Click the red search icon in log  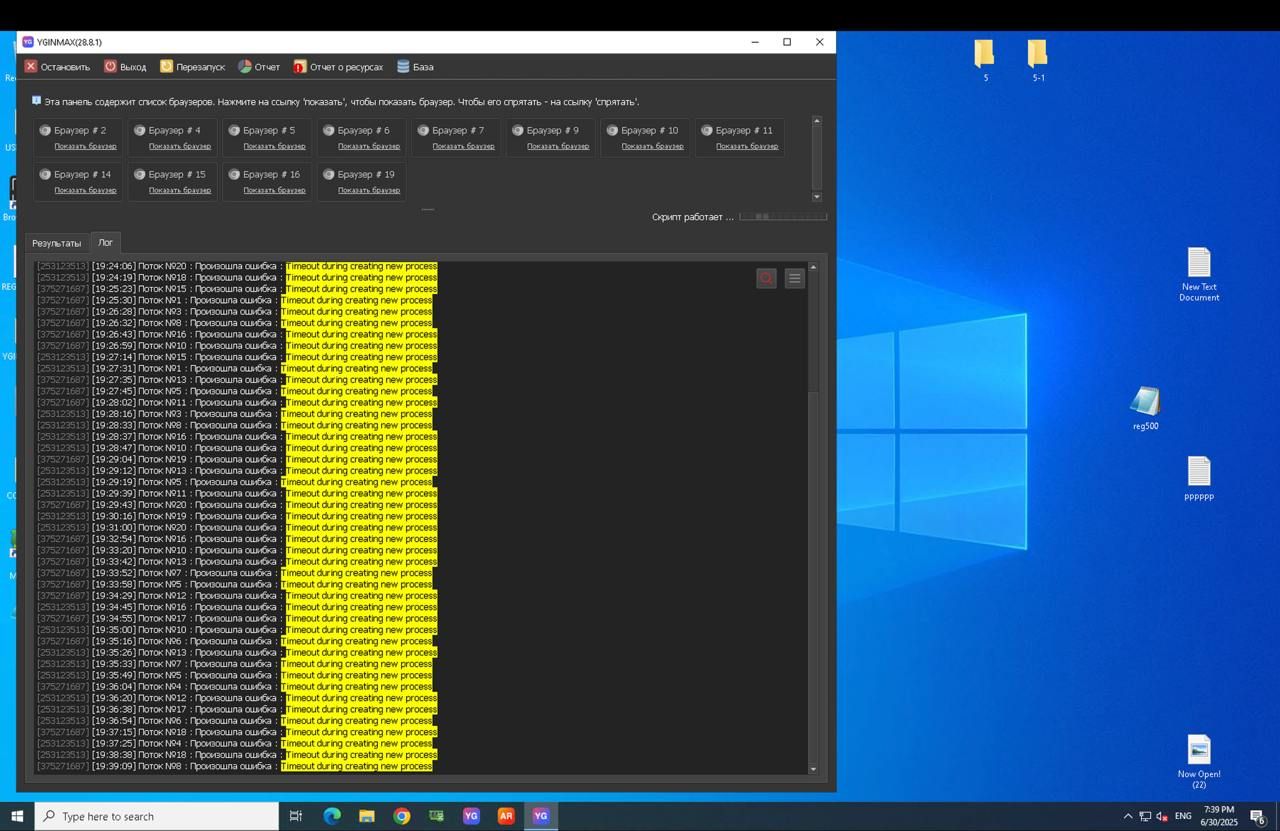[x=766, y=278]
